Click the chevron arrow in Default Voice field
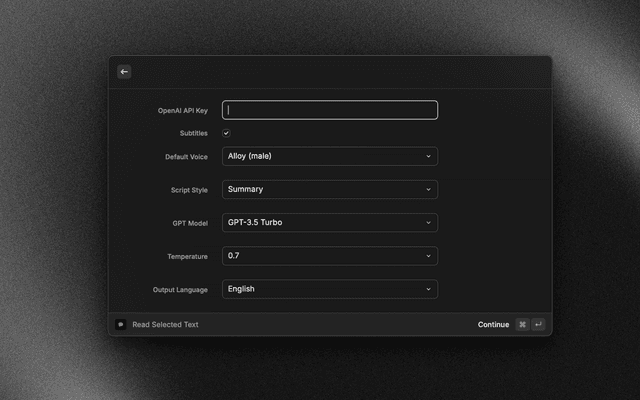This screenshot has height=400, width=640. (428, 156)
